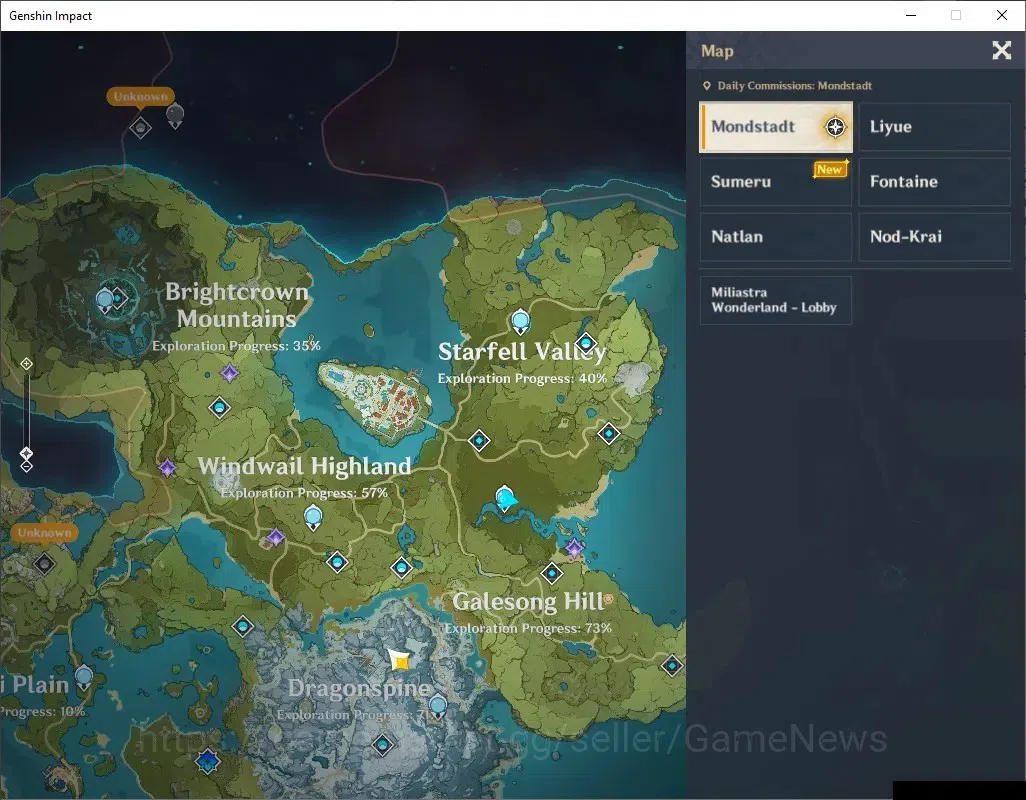Click the blue star emblem southwest of Dragonspine
Image resolution: width=1026 pixels, height=800 pixels.
coord(207,761)
